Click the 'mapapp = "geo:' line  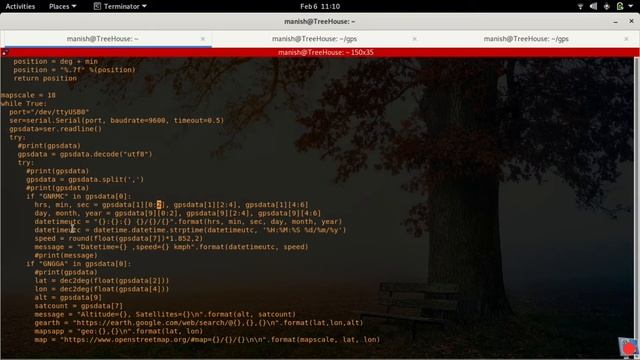119,331
